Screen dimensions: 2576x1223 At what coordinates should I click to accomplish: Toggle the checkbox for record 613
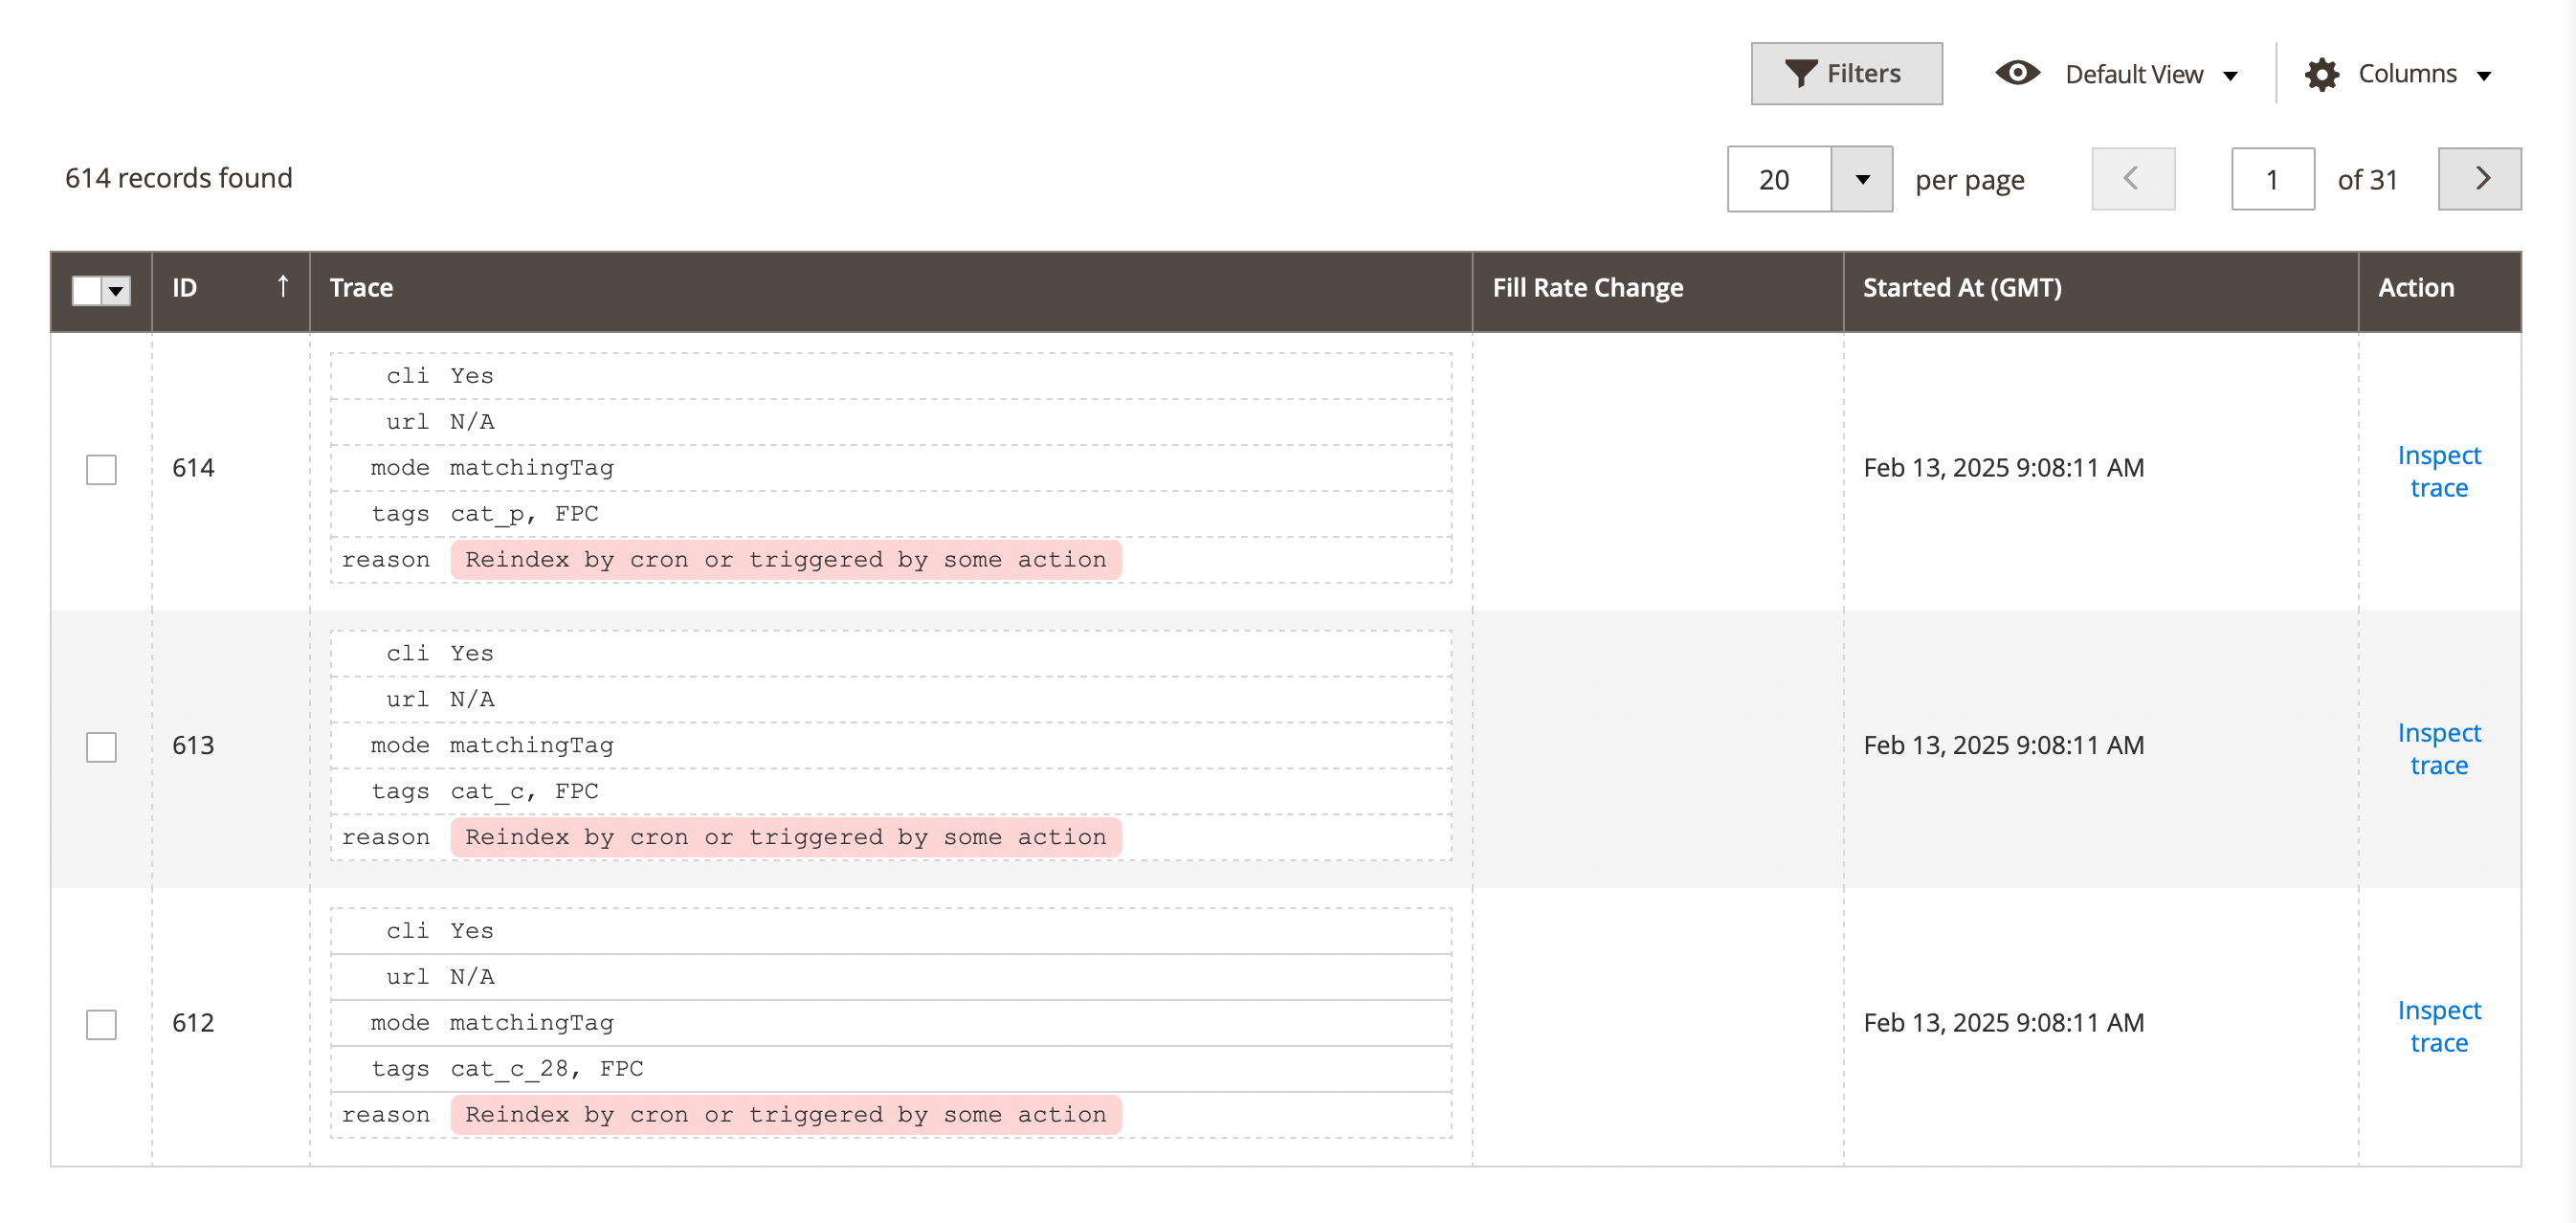101,746
